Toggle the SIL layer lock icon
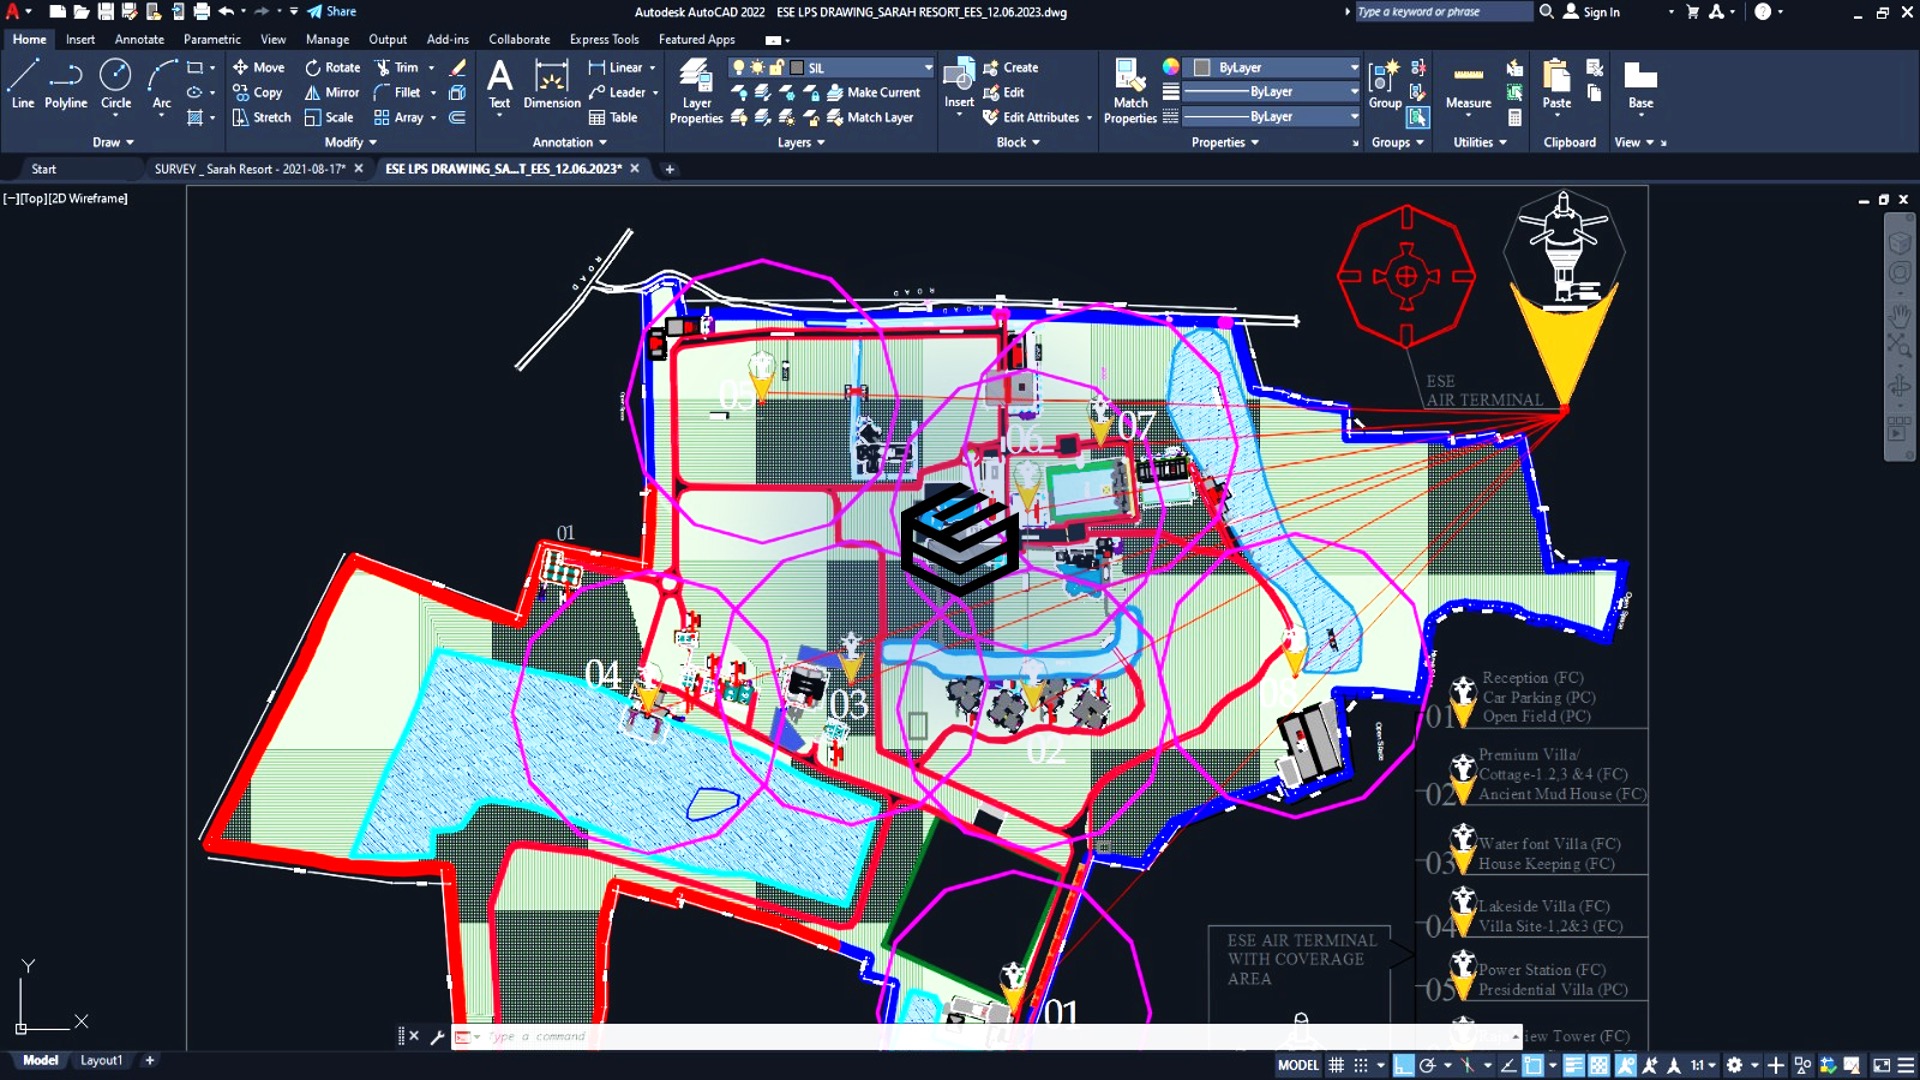Image resolution: width=1920 pixels, height=1080 pixels. 776,68
